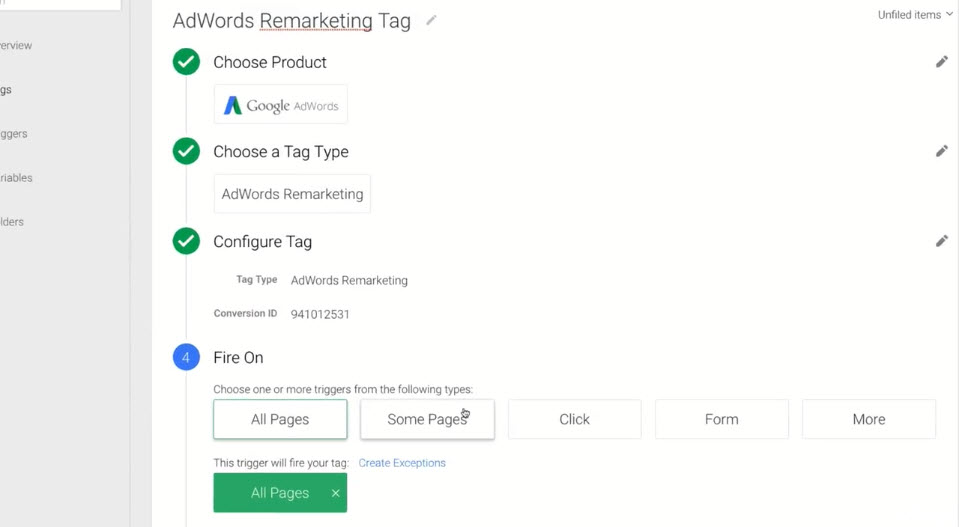Expand the Unfiled items dropdown
Image resolution: width=959 pixels, height=527 pixels.
(914, 15)
